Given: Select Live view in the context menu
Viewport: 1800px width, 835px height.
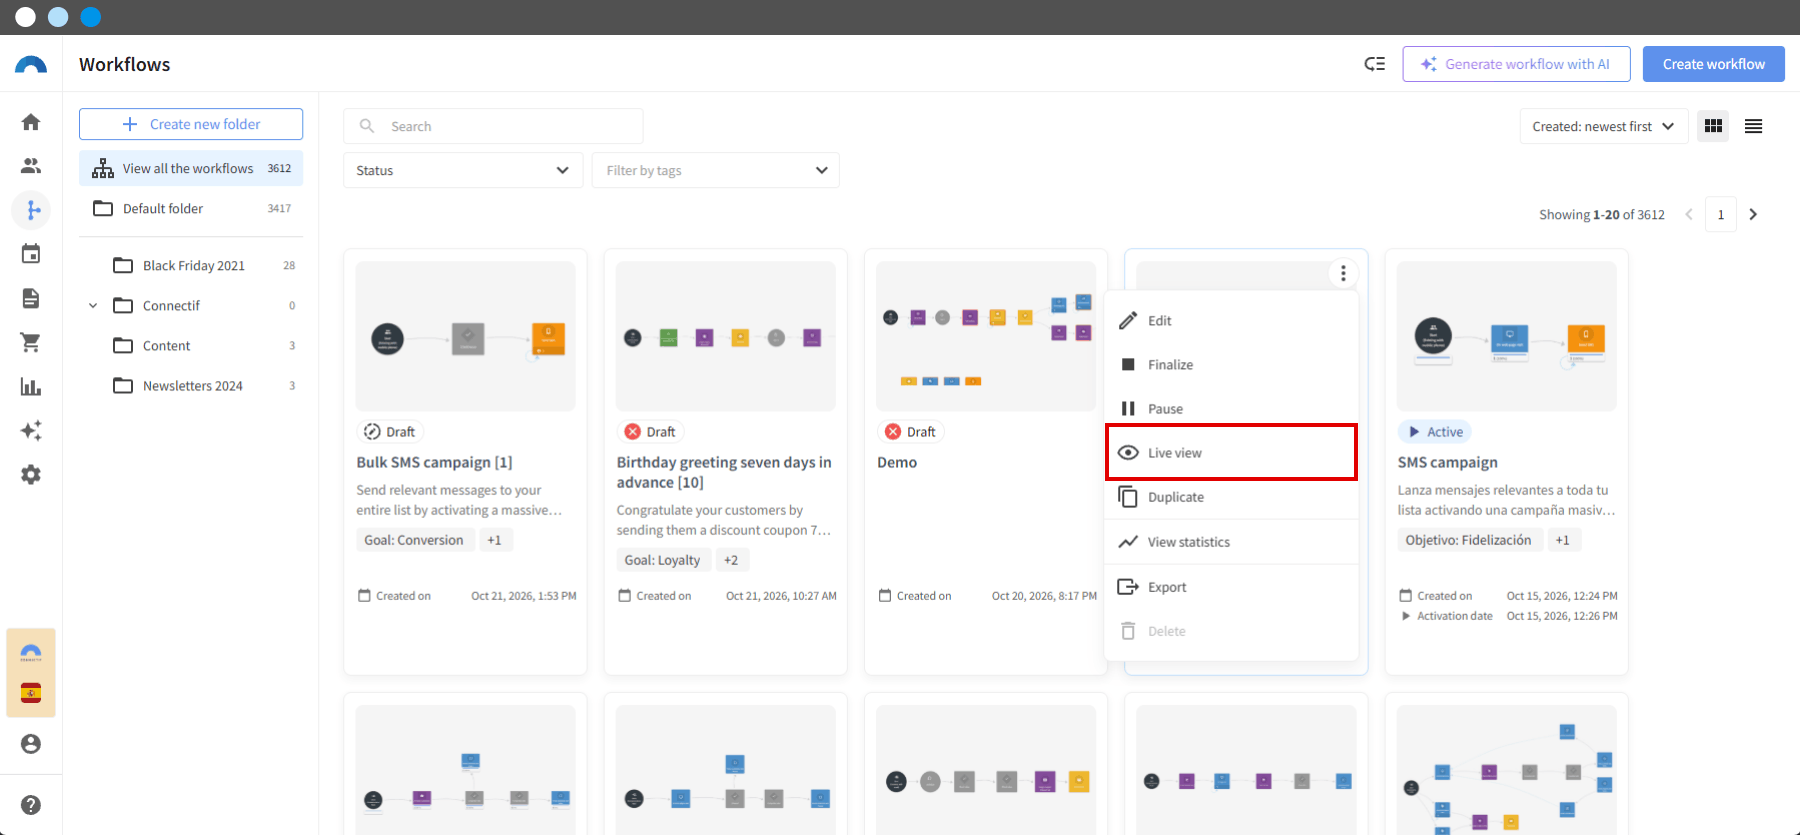Looking at the screenshot, I should (1231, 452).
